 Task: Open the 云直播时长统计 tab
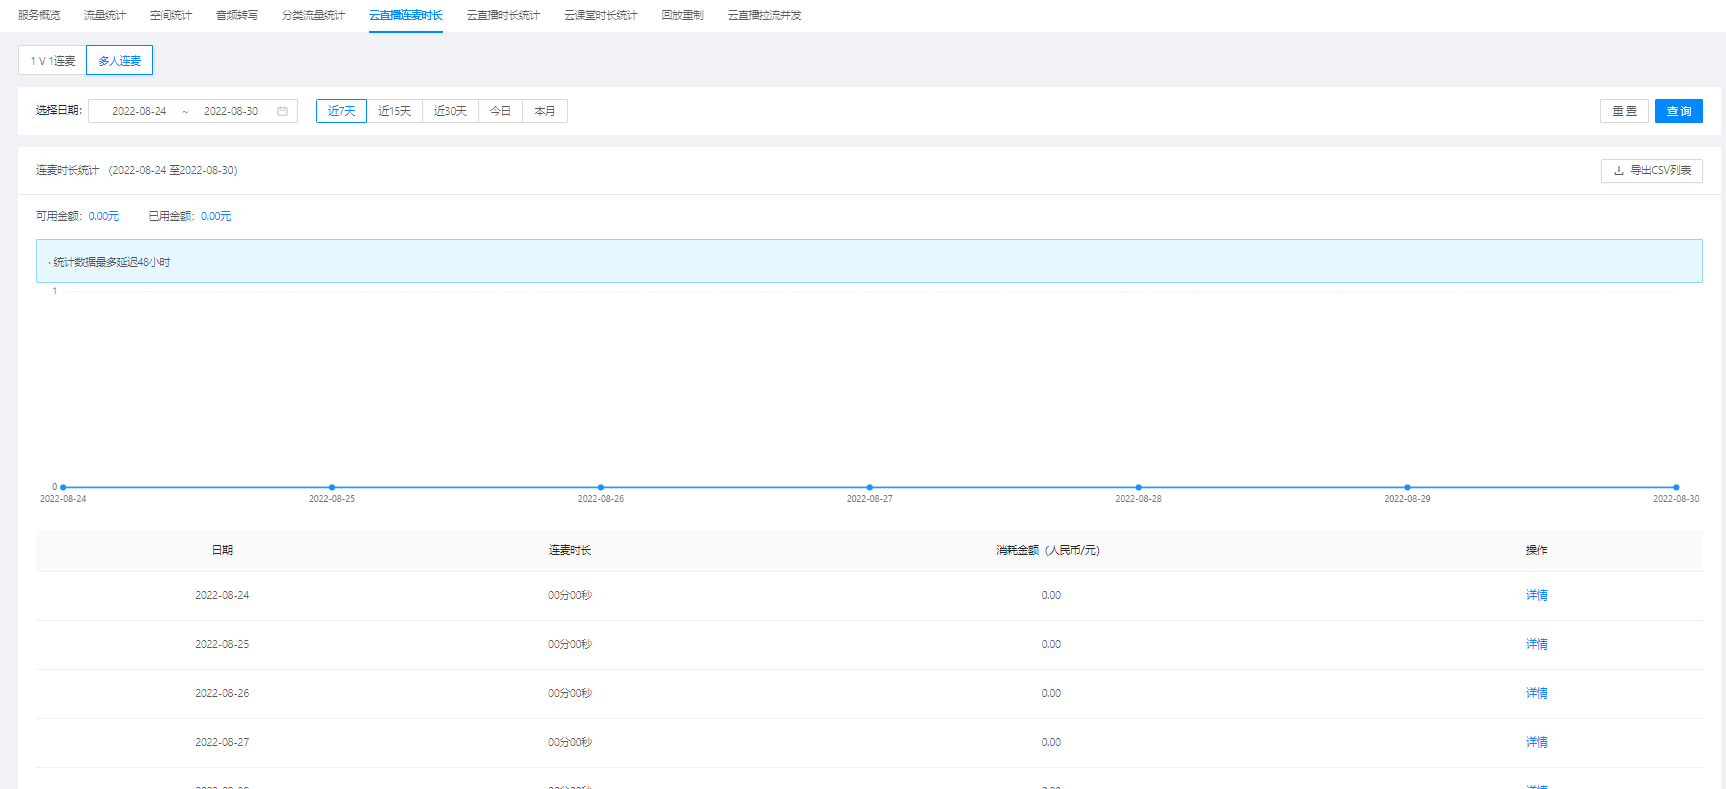(x=503, y=15)
